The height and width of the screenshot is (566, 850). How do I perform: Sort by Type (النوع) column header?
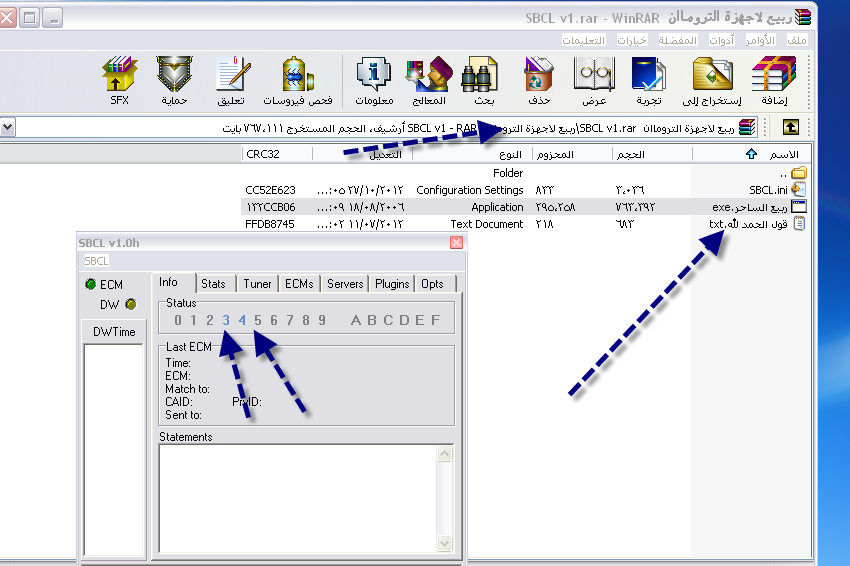click(472, 155)
